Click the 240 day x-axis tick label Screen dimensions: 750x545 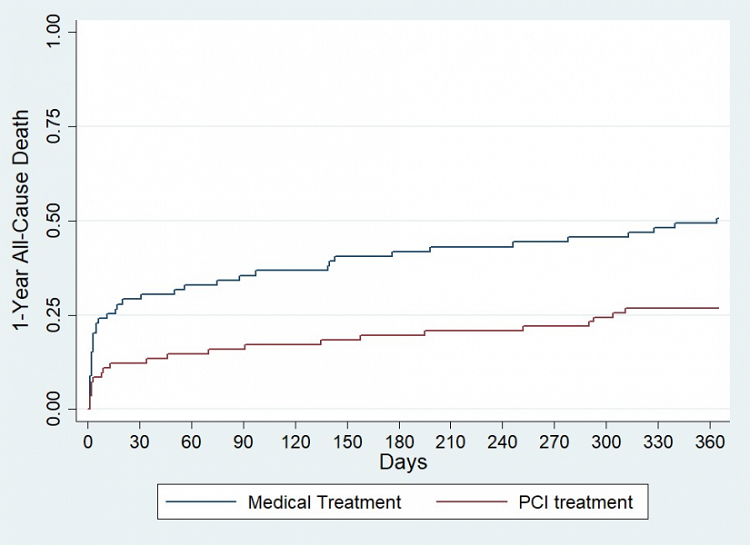tap(502, 441)
